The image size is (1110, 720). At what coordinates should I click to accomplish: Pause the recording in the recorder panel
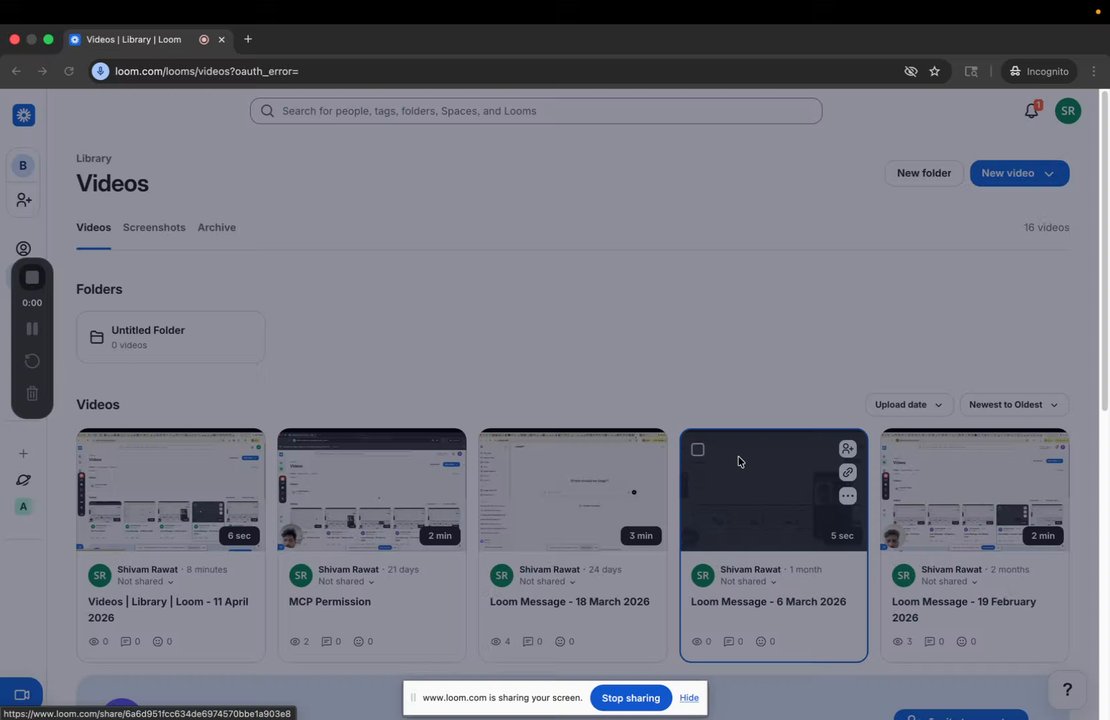point(32,328)
